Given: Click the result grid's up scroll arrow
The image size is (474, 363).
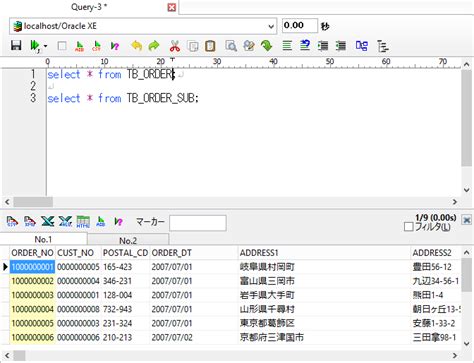Looking at the screenshot, I should coord(467,252).
